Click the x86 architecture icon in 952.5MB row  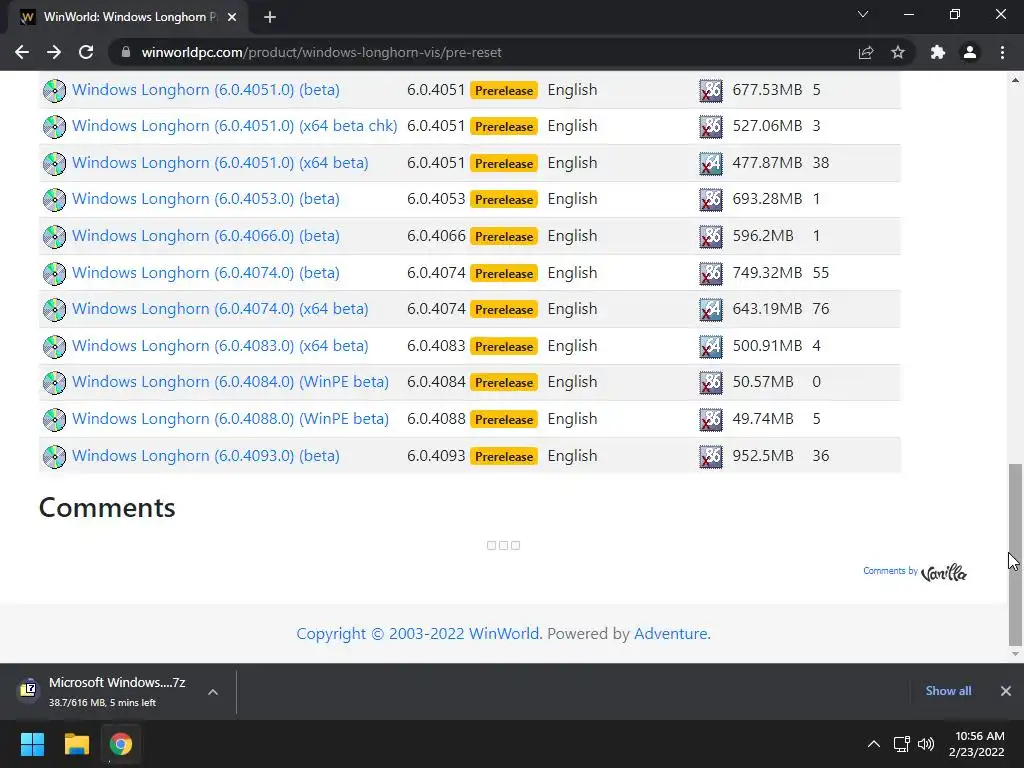click(x=711, y=456)
